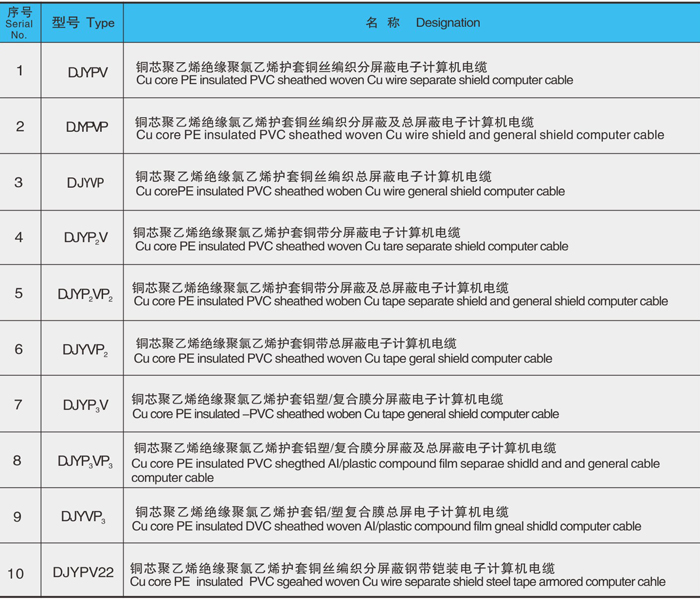This screenshot has height=599, width=700.
Task: Click the DJYPV woven Cu wire separate shield description
Action: (355, 72)
